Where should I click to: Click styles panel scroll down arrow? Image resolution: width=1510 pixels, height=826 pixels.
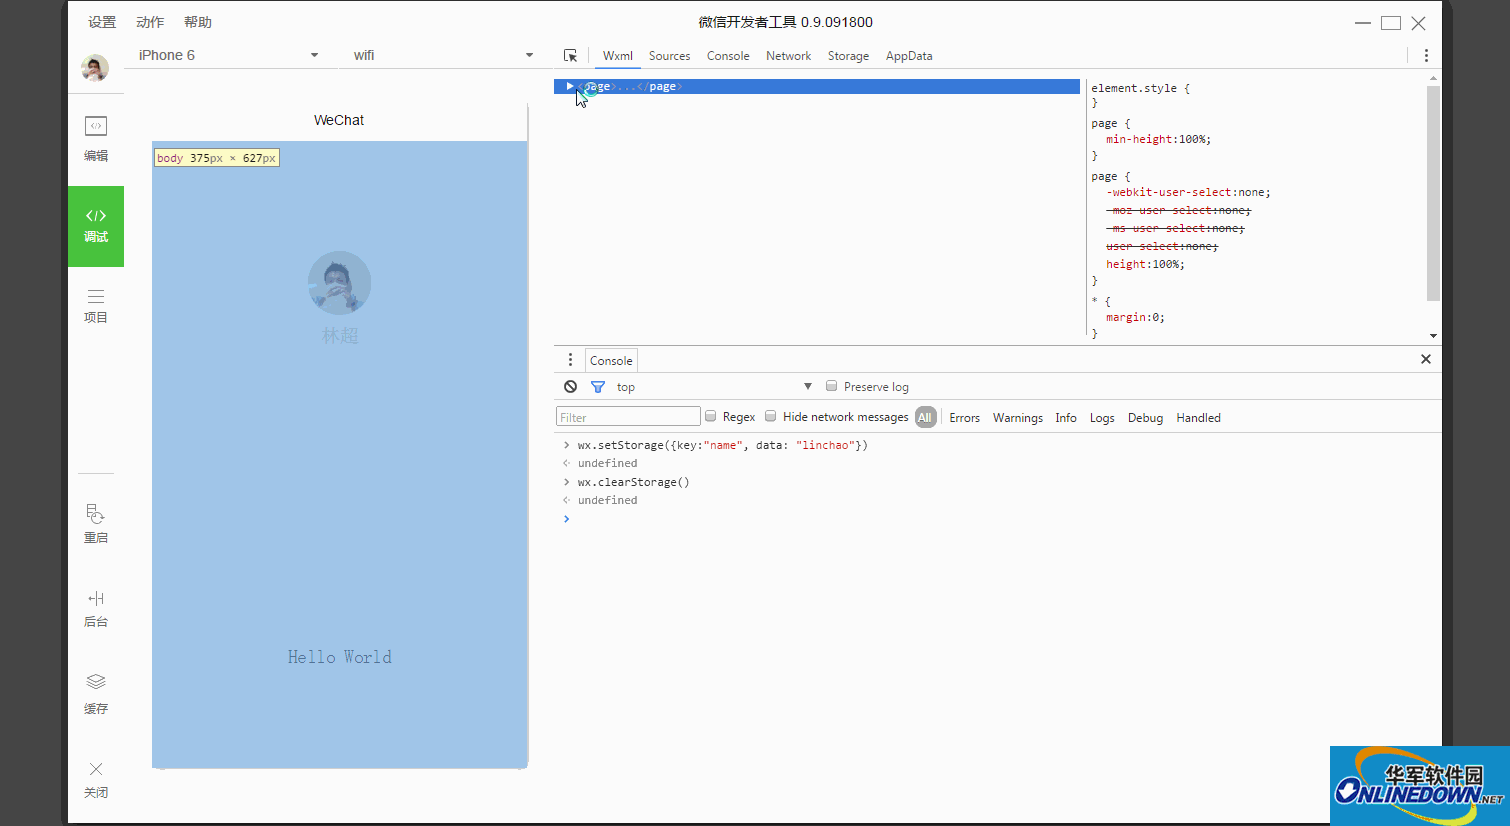click(1433, 336)
